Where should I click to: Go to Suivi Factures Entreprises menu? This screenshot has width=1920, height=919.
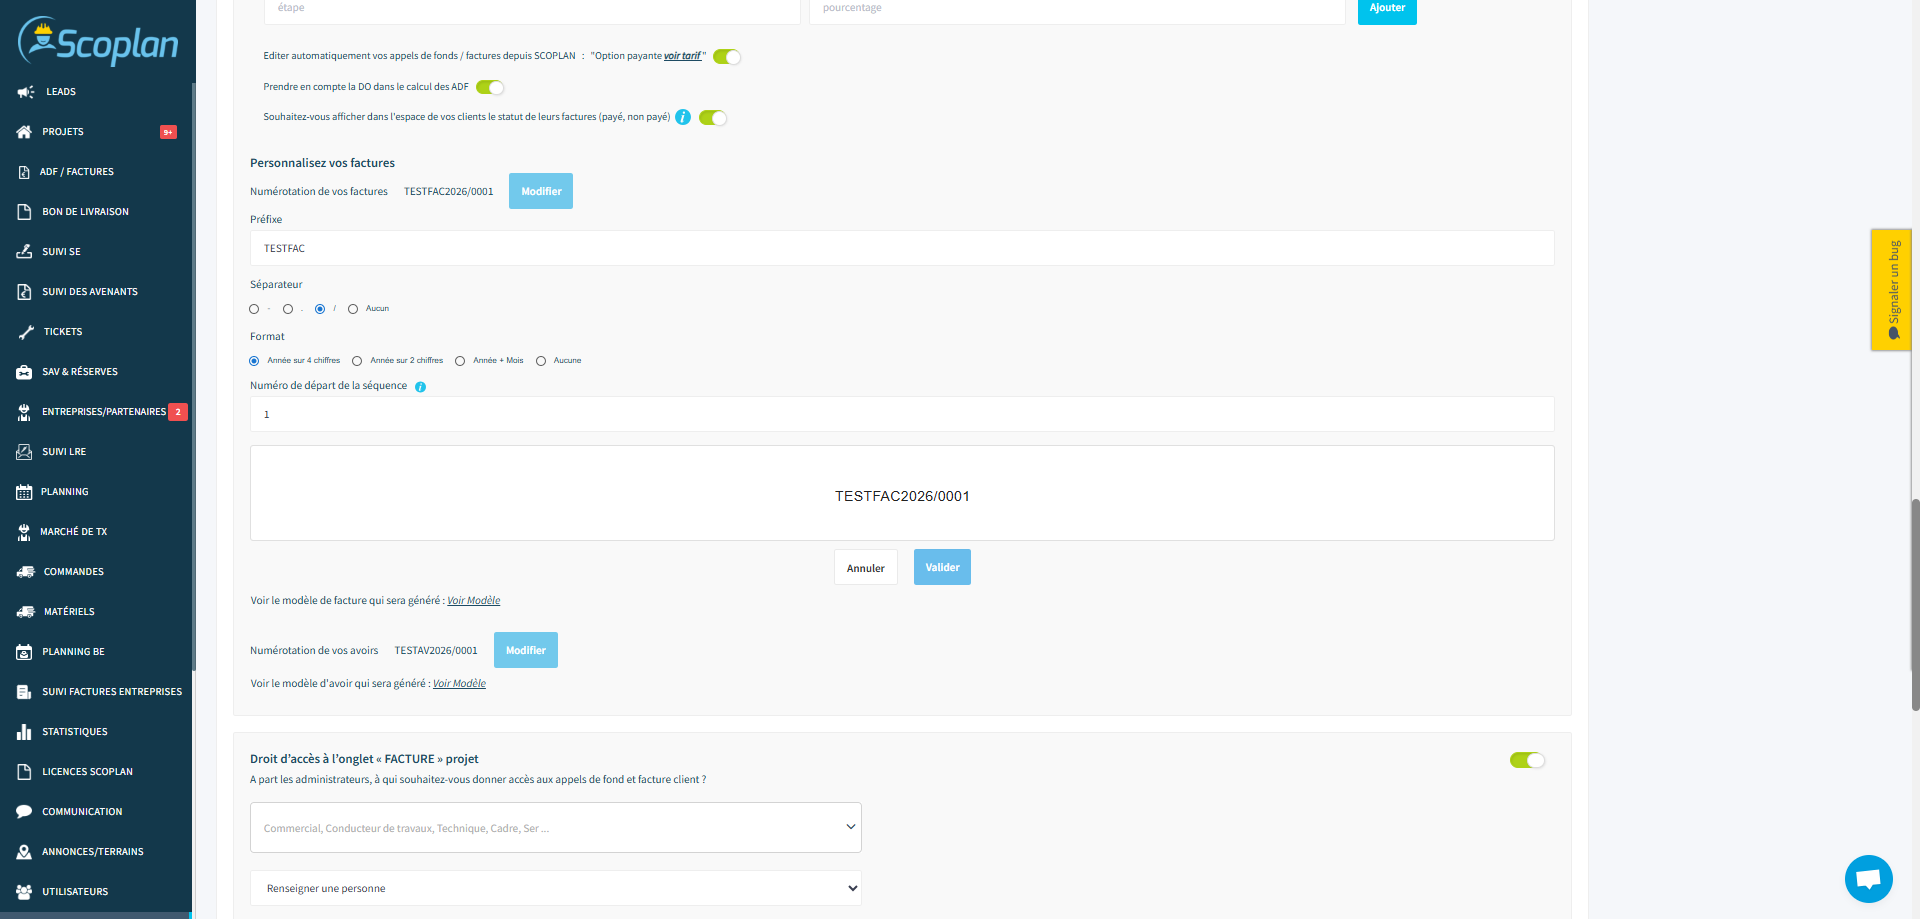pyautogui.click(x=111, y=692)
